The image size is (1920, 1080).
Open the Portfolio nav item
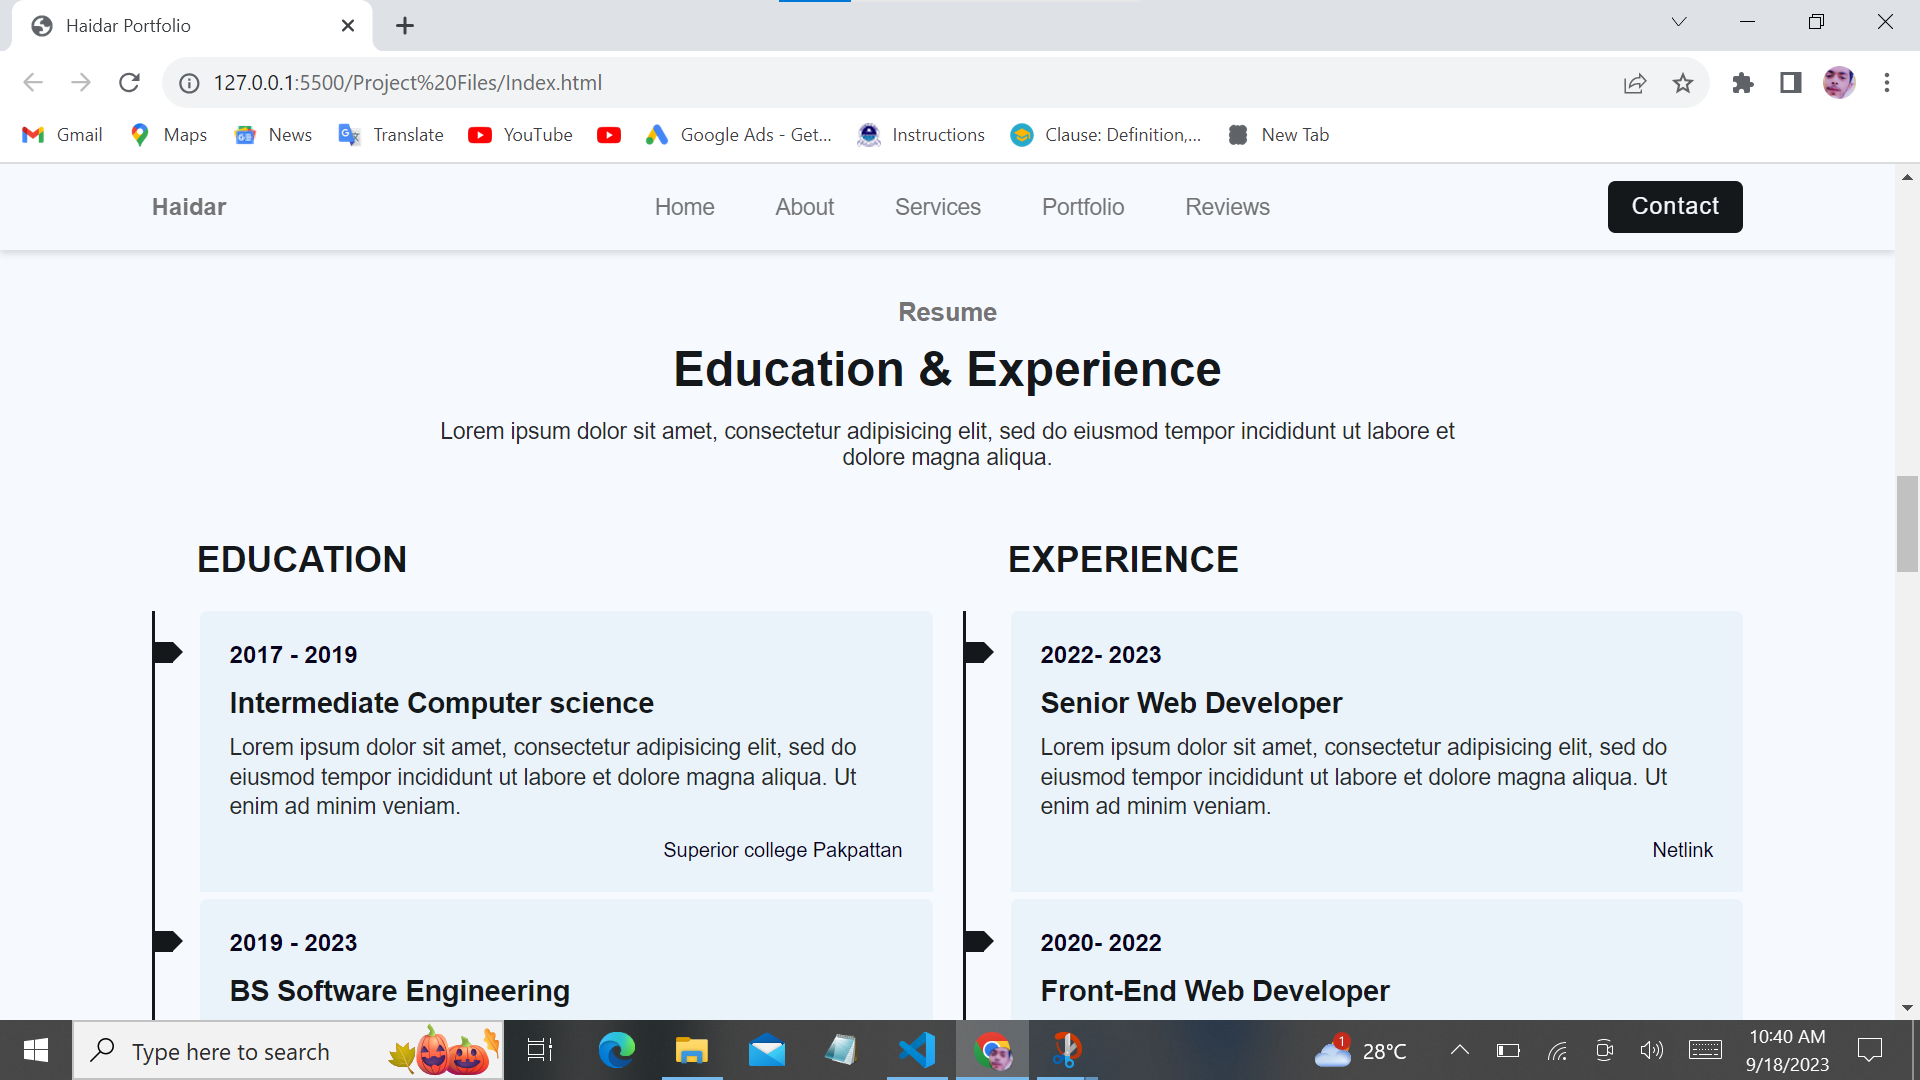(1083, 207)
